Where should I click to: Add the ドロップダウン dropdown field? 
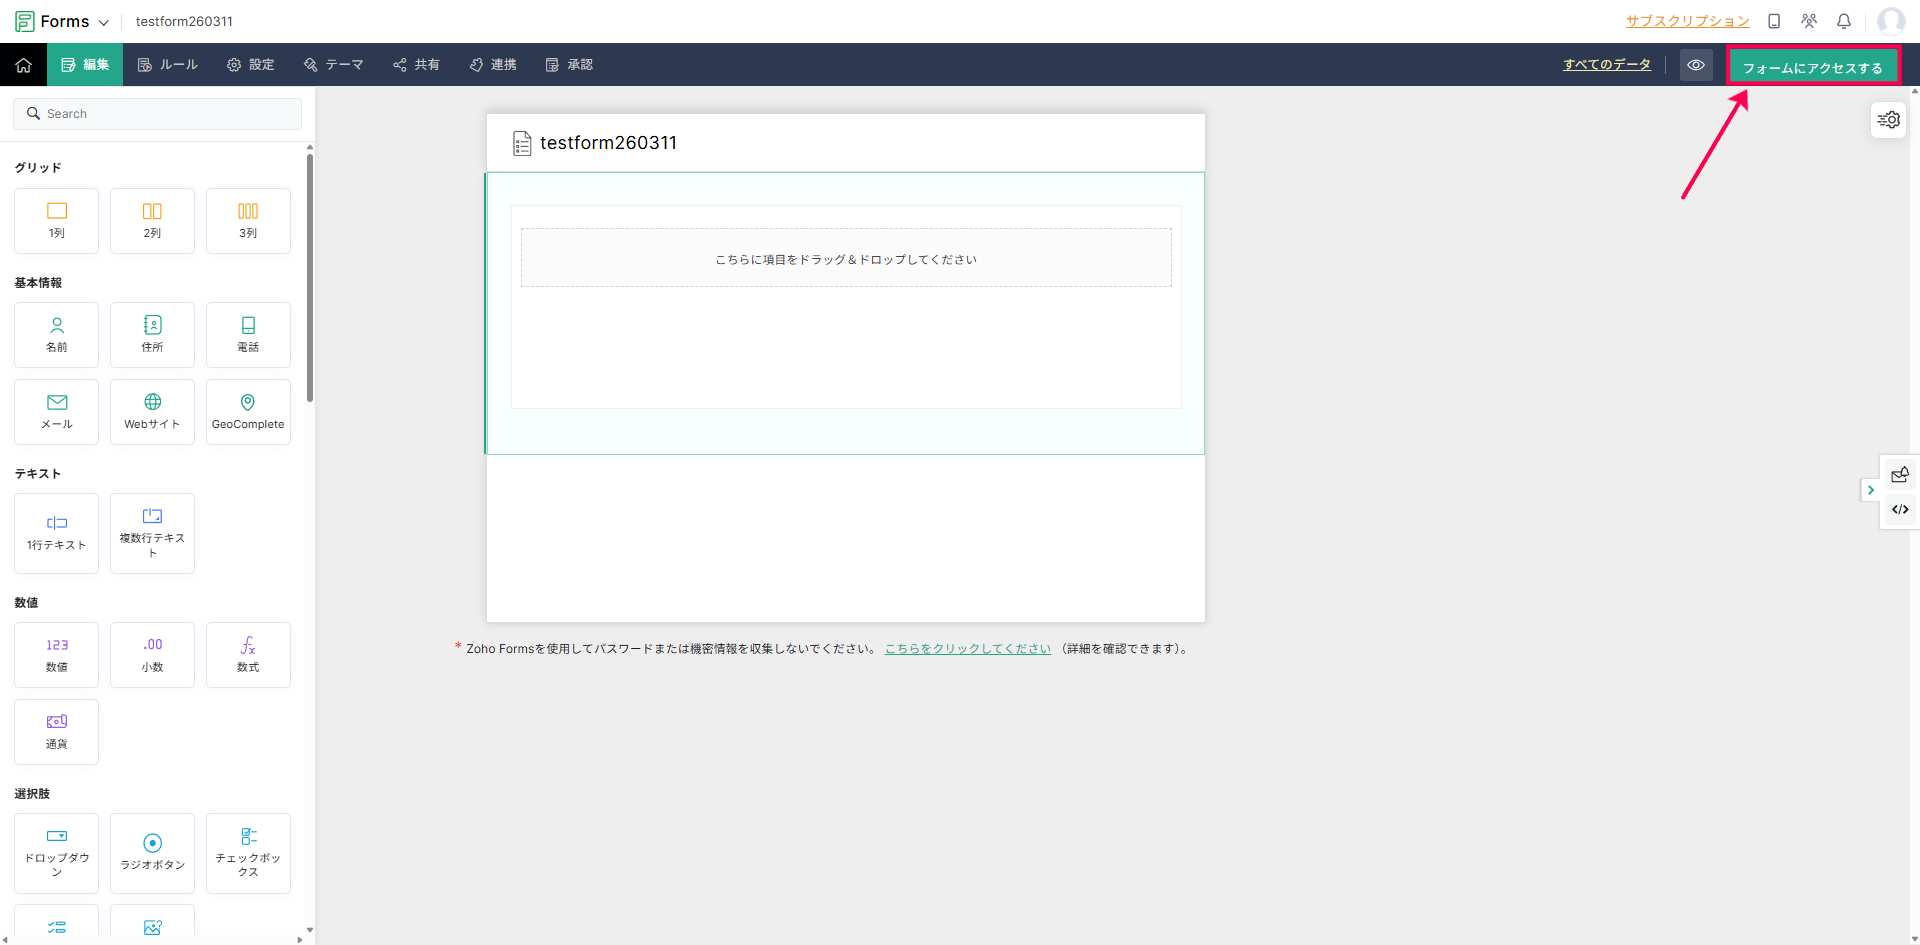[57, 852]
